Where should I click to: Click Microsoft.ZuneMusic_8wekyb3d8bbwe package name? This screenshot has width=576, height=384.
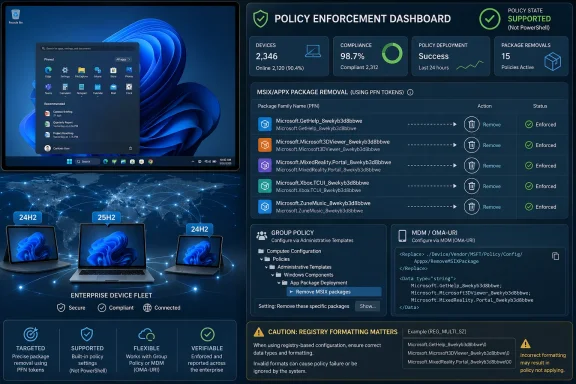323,203
